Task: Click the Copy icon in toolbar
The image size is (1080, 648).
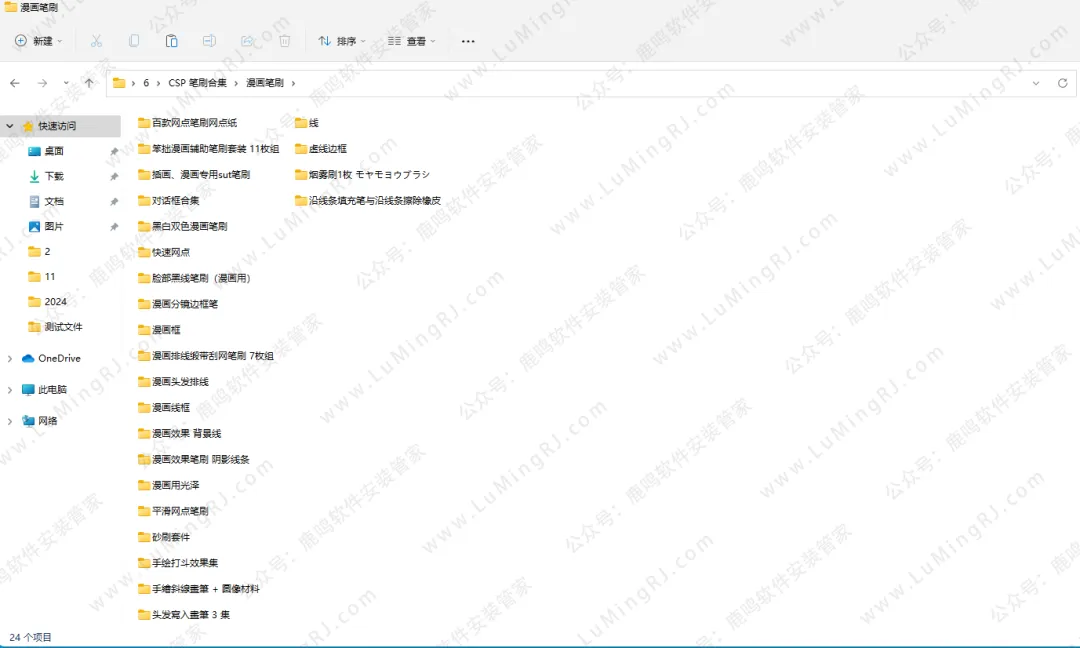Action: coord(134,41)
